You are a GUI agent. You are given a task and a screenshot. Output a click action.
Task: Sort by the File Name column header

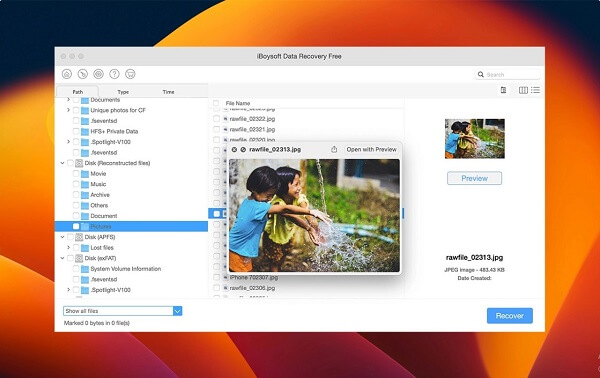click(x=238, y=103)
